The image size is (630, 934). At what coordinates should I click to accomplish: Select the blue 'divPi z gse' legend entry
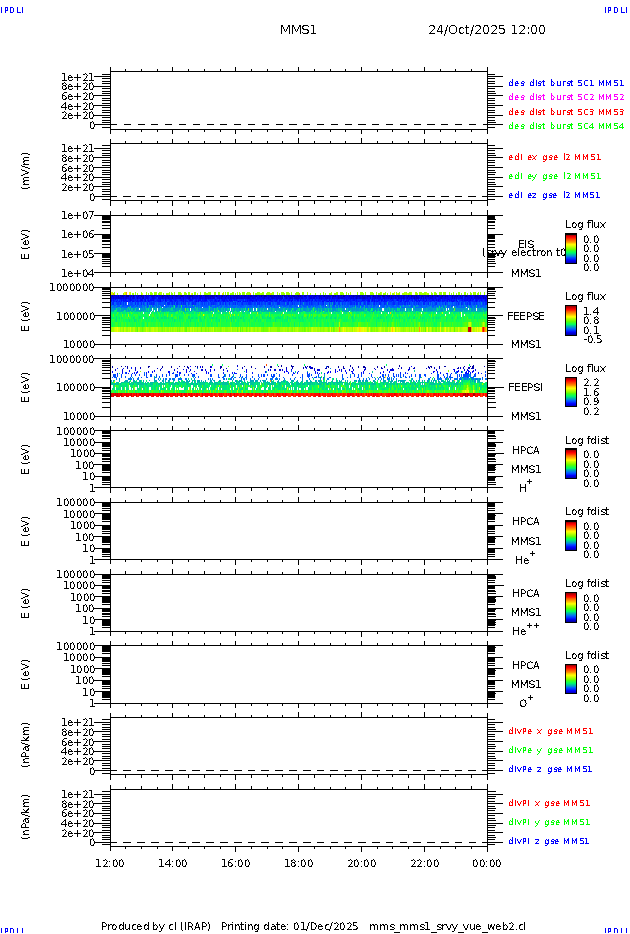tap(549, 841)
